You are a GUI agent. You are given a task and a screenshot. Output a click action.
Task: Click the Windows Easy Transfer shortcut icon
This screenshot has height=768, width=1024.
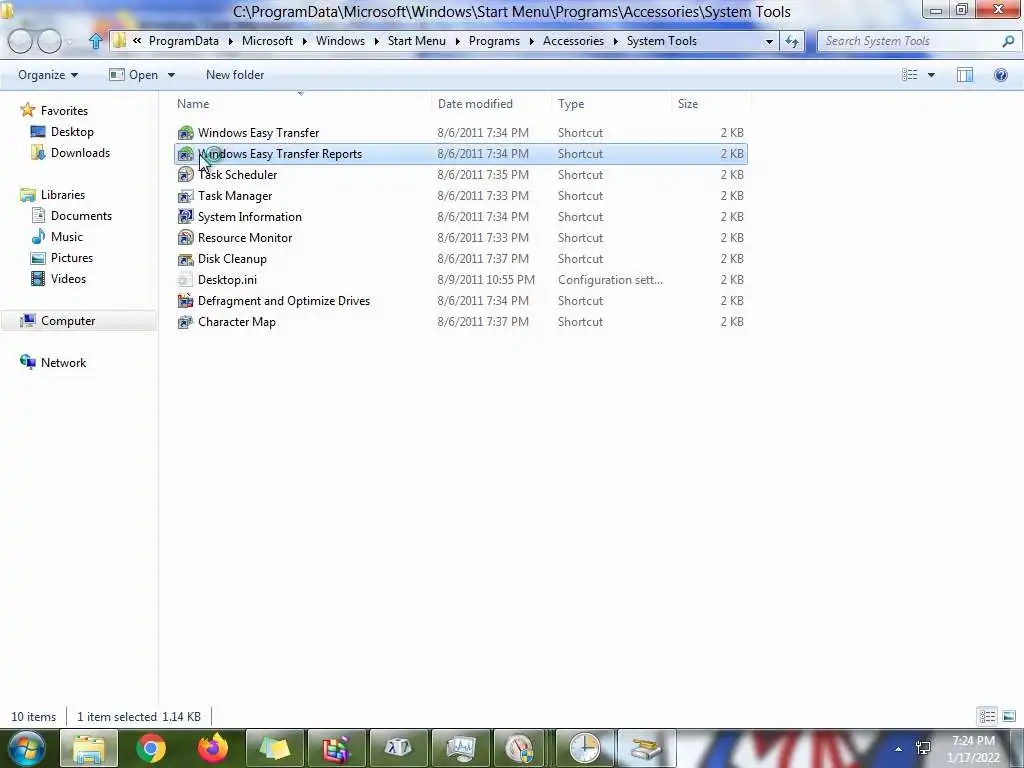pyautogui.click(x=185, y=133)
